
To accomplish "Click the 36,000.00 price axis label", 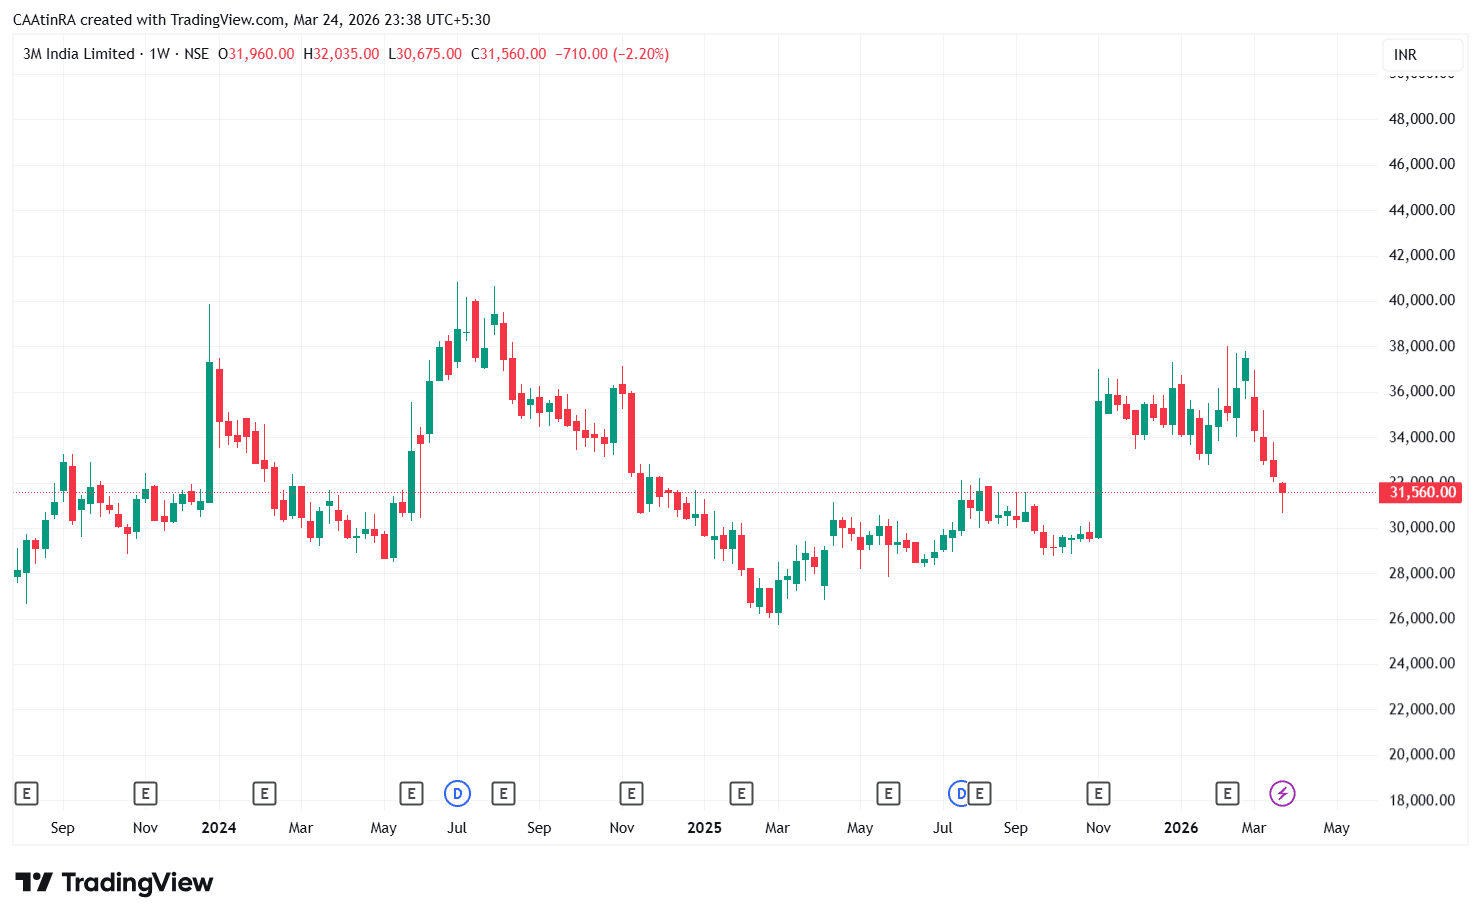I will 1422,391.
